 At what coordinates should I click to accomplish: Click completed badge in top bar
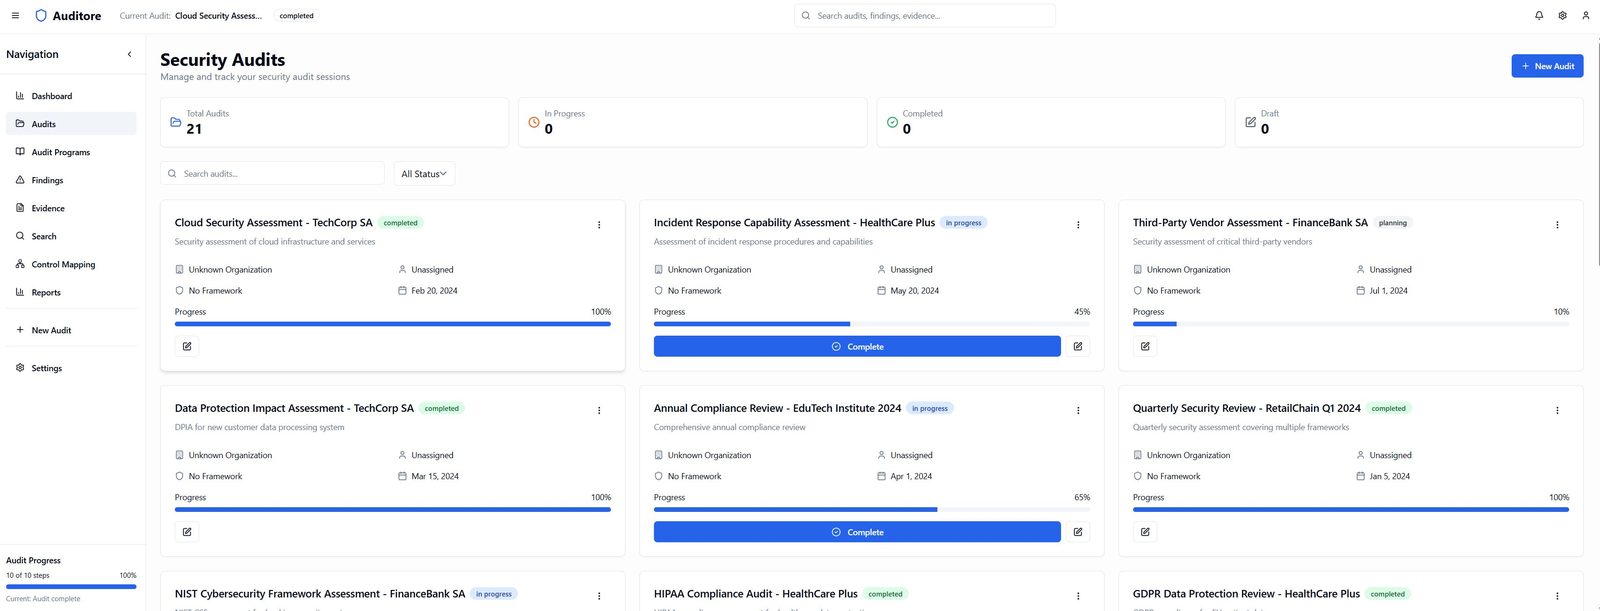pos(296,16)
